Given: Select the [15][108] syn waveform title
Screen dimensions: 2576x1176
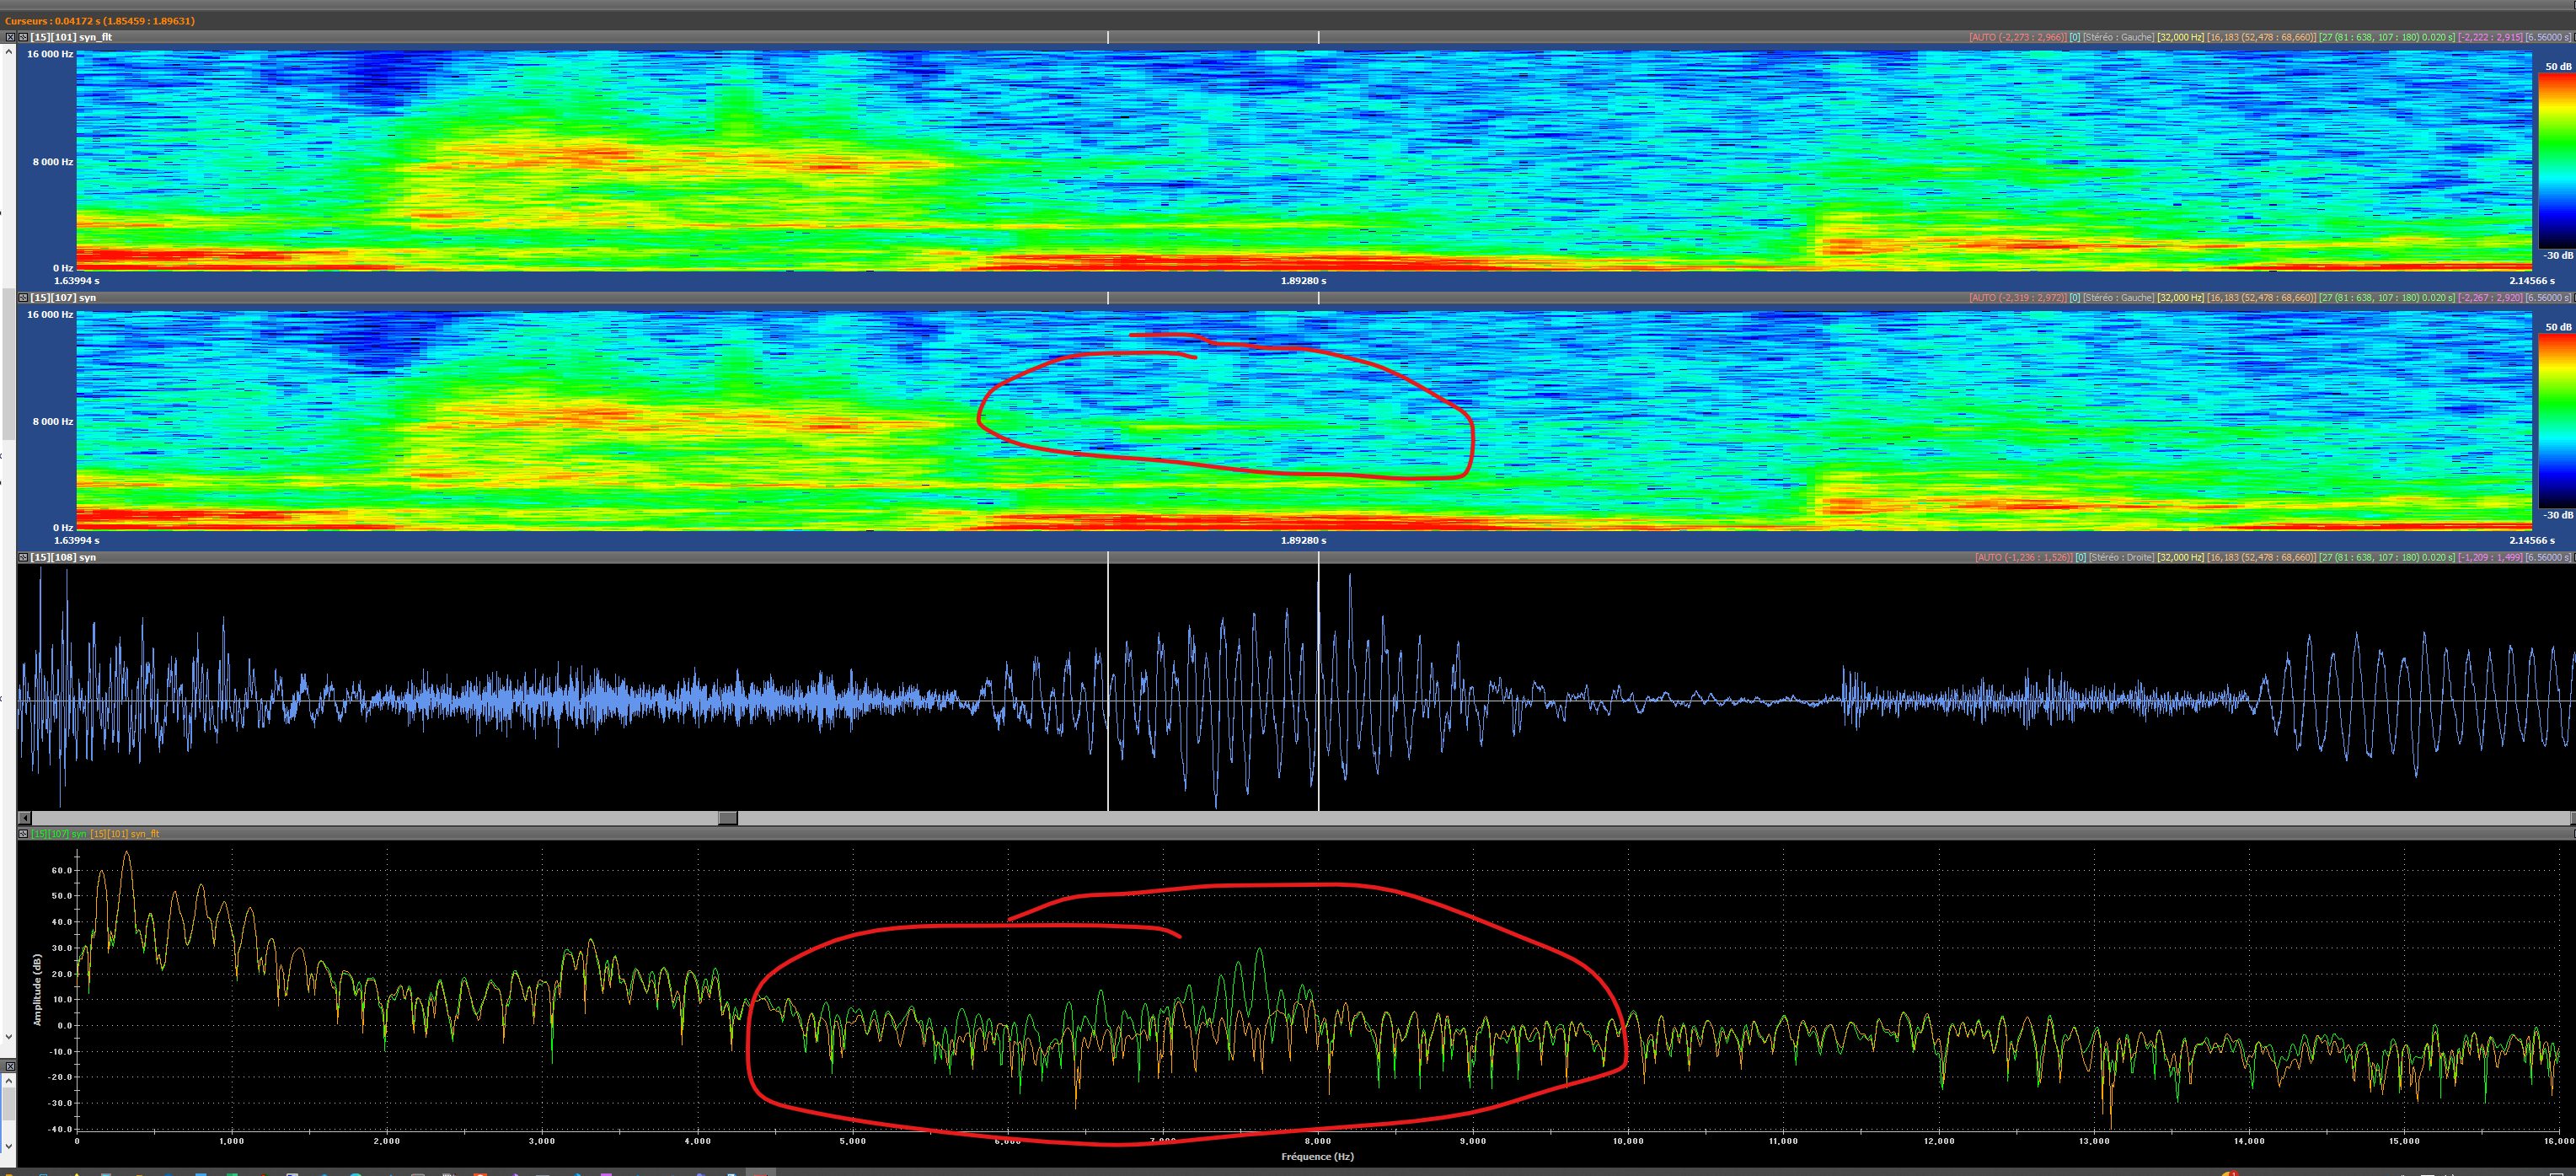Looking at the screenshot, I should pyautogui.click(x=63, y=557).
